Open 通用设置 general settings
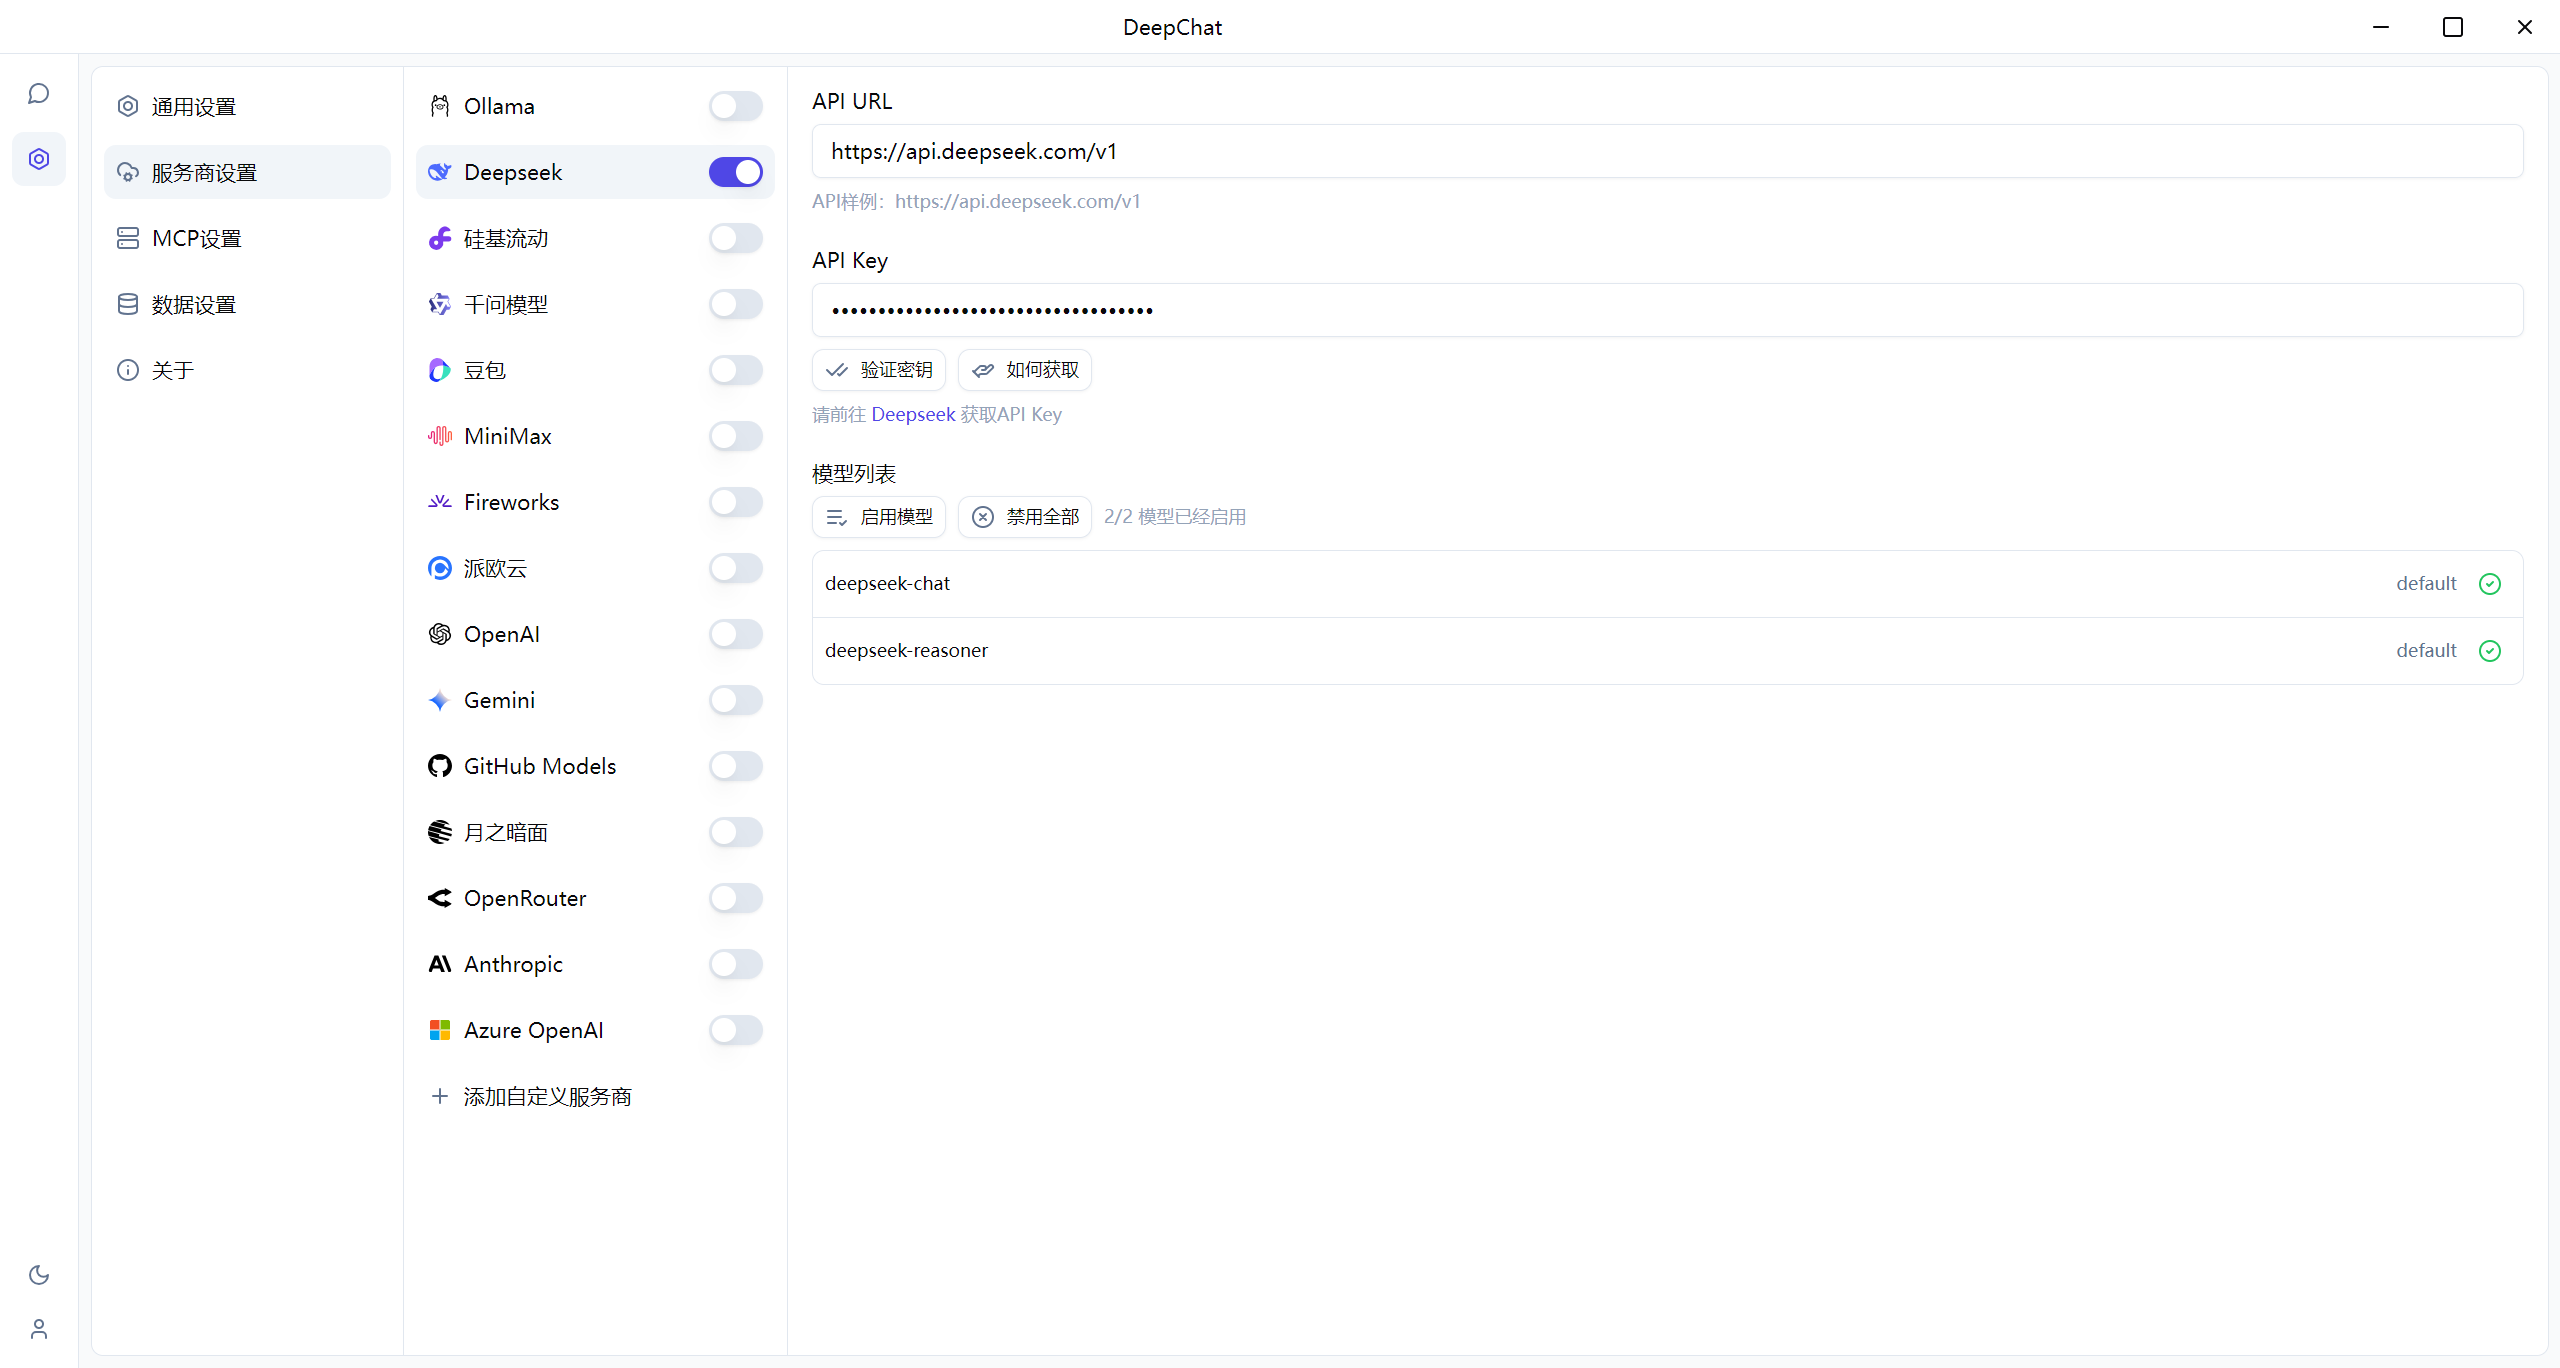2560x1368 pixels. click(x=194, y=106)
